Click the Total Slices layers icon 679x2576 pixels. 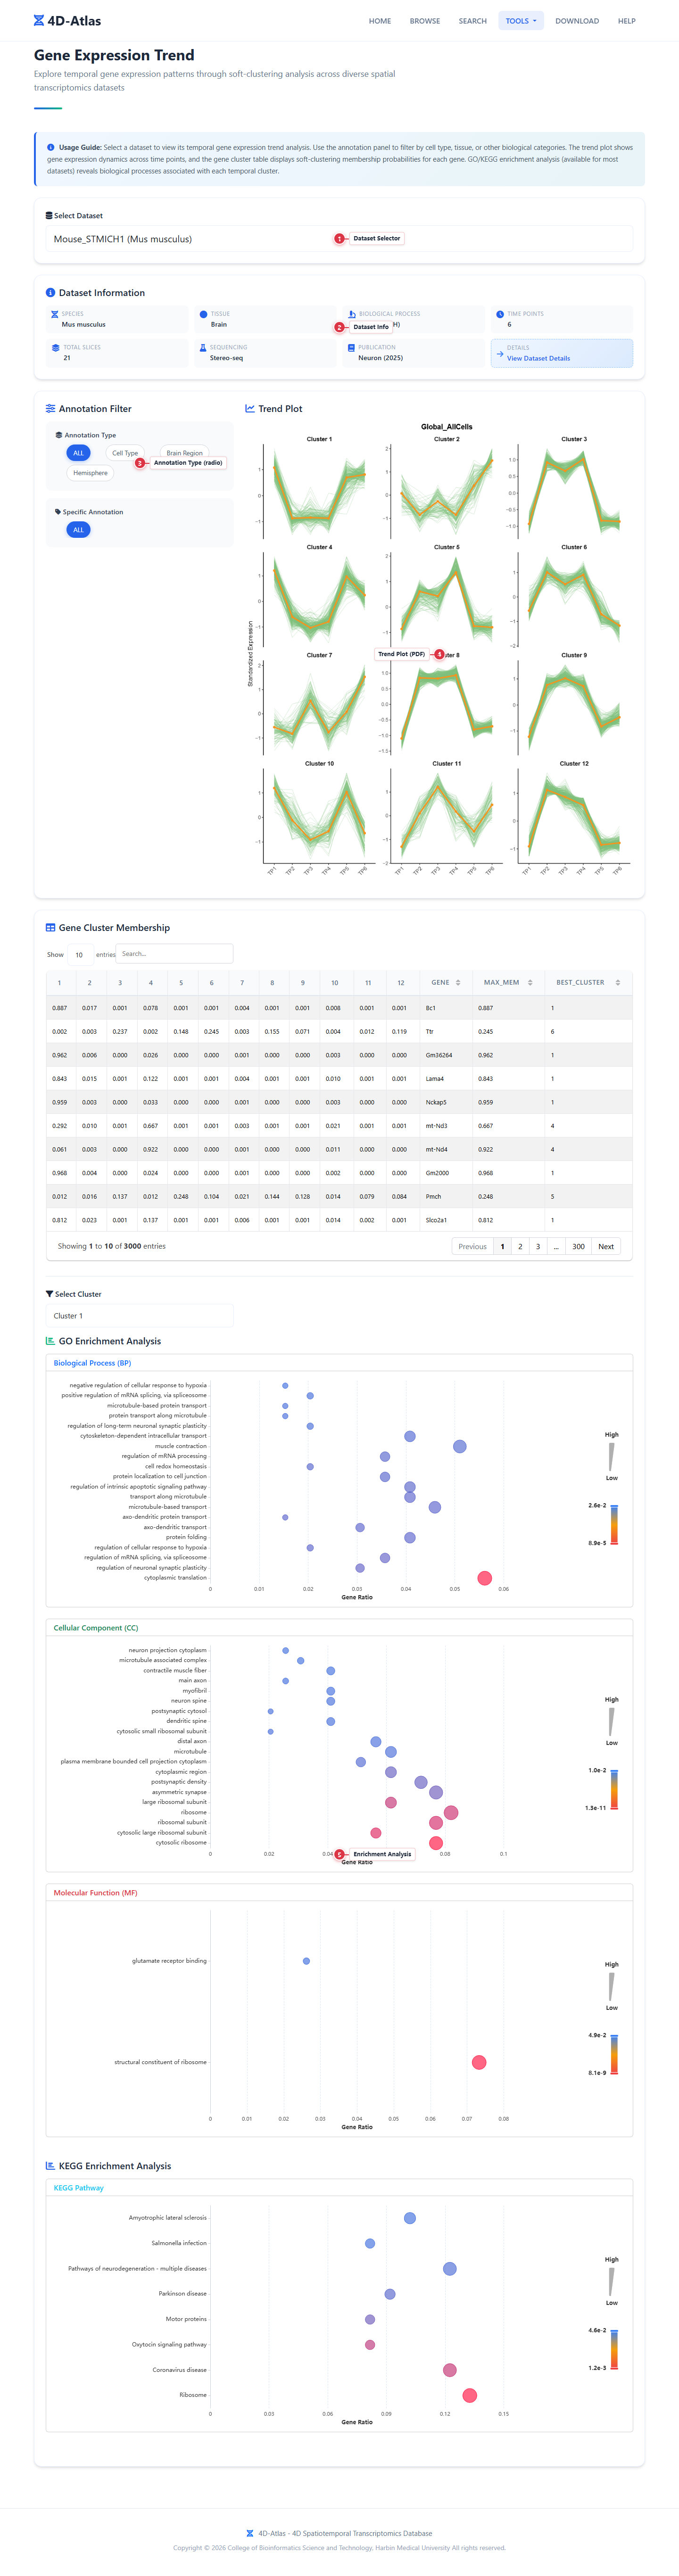pos(55,348)
